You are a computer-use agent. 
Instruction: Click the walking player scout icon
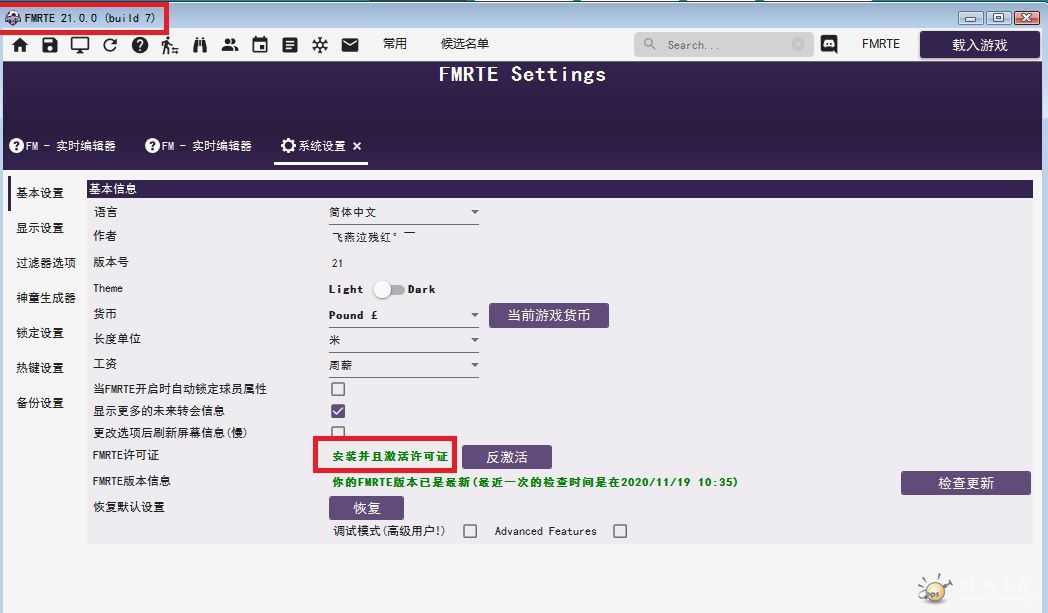169,45
